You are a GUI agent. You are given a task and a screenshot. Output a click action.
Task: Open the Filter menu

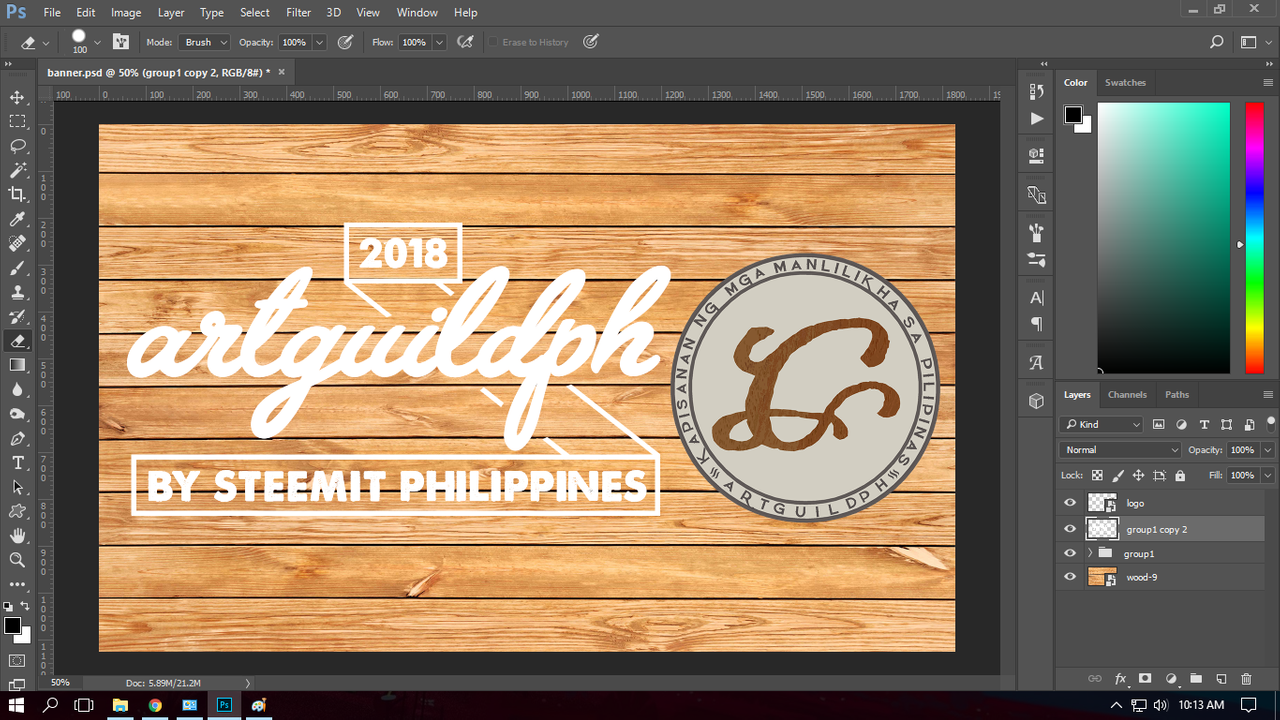tap(298, 12)
